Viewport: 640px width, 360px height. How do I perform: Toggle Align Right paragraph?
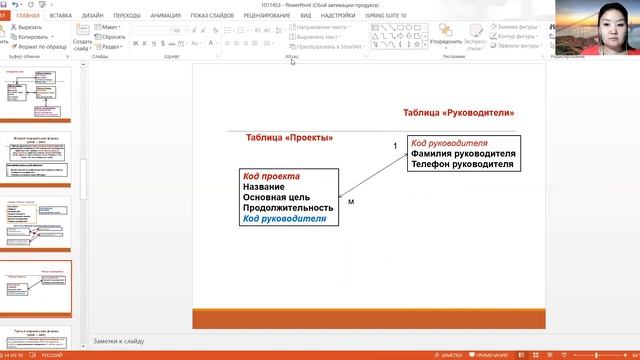coord(246,43)
